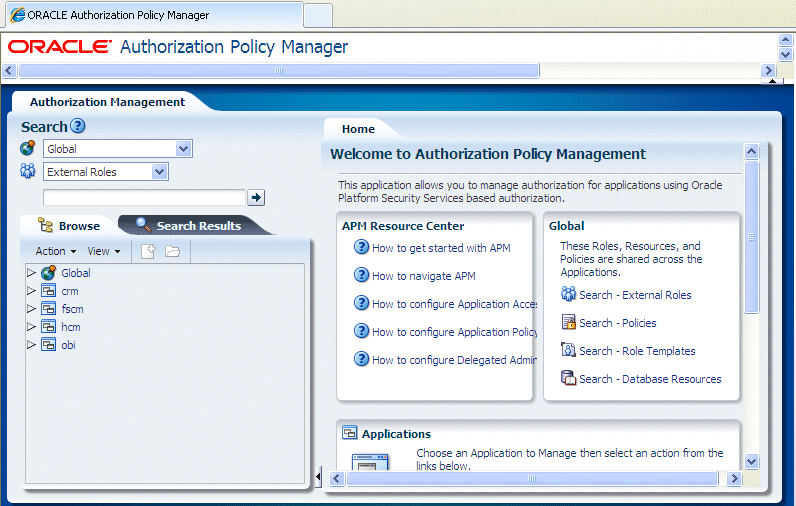Click Home pane scroll up arrow
The height and width of the screenshot is (506, 796).
[x=751, y=151]
